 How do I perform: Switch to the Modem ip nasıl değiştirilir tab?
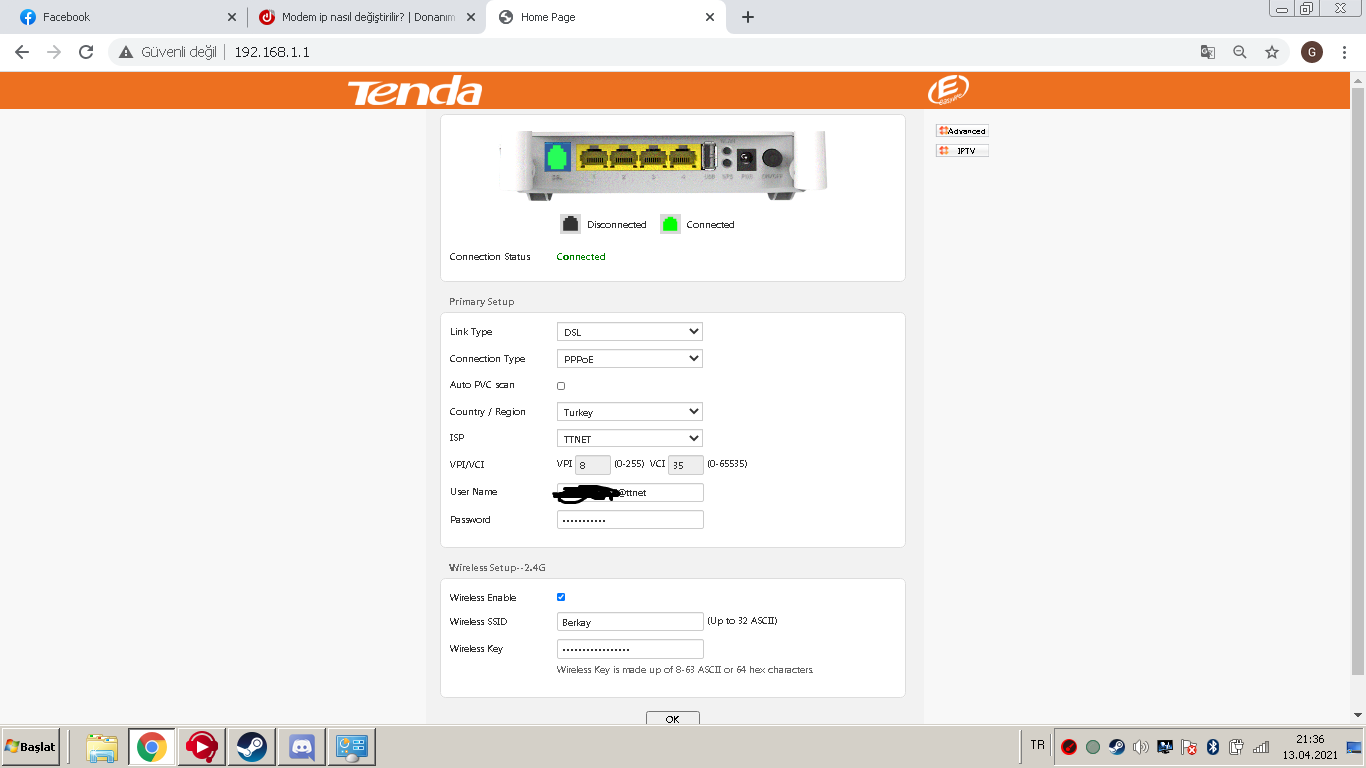(x=366, y=17)
